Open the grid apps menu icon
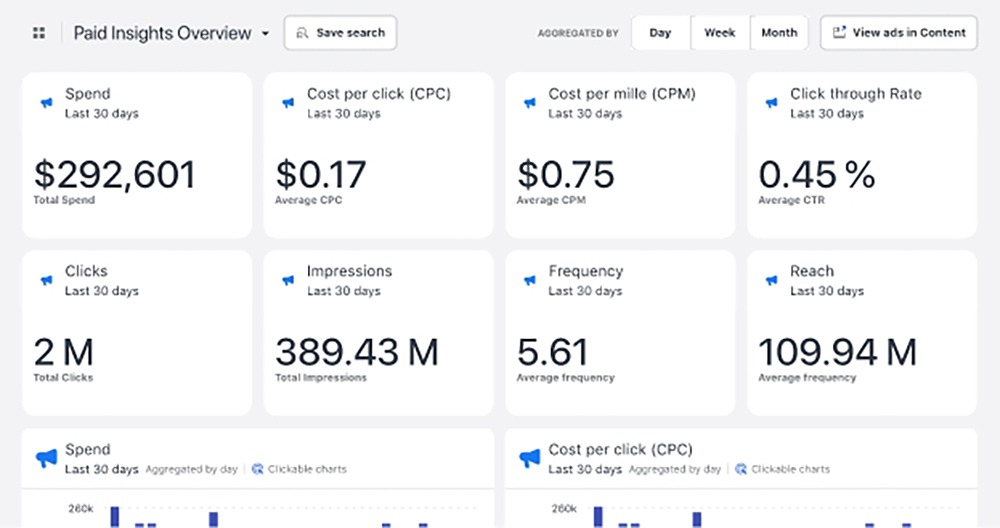Screen dimensions: 1000x528 pyautogui.click(x=39, y=33)
